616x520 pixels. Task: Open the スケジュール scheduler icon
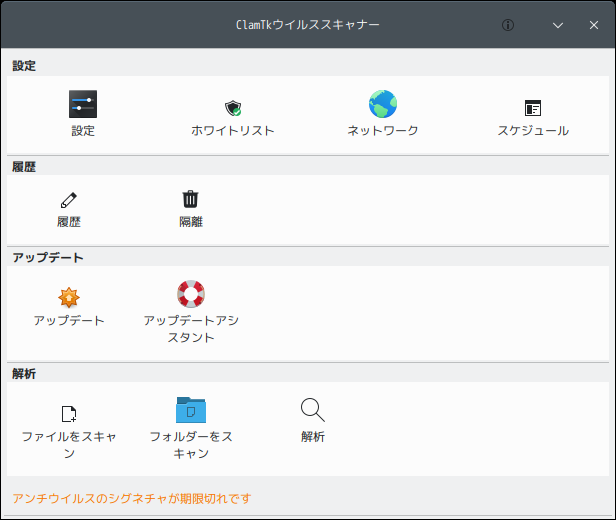tap(533, 108)
